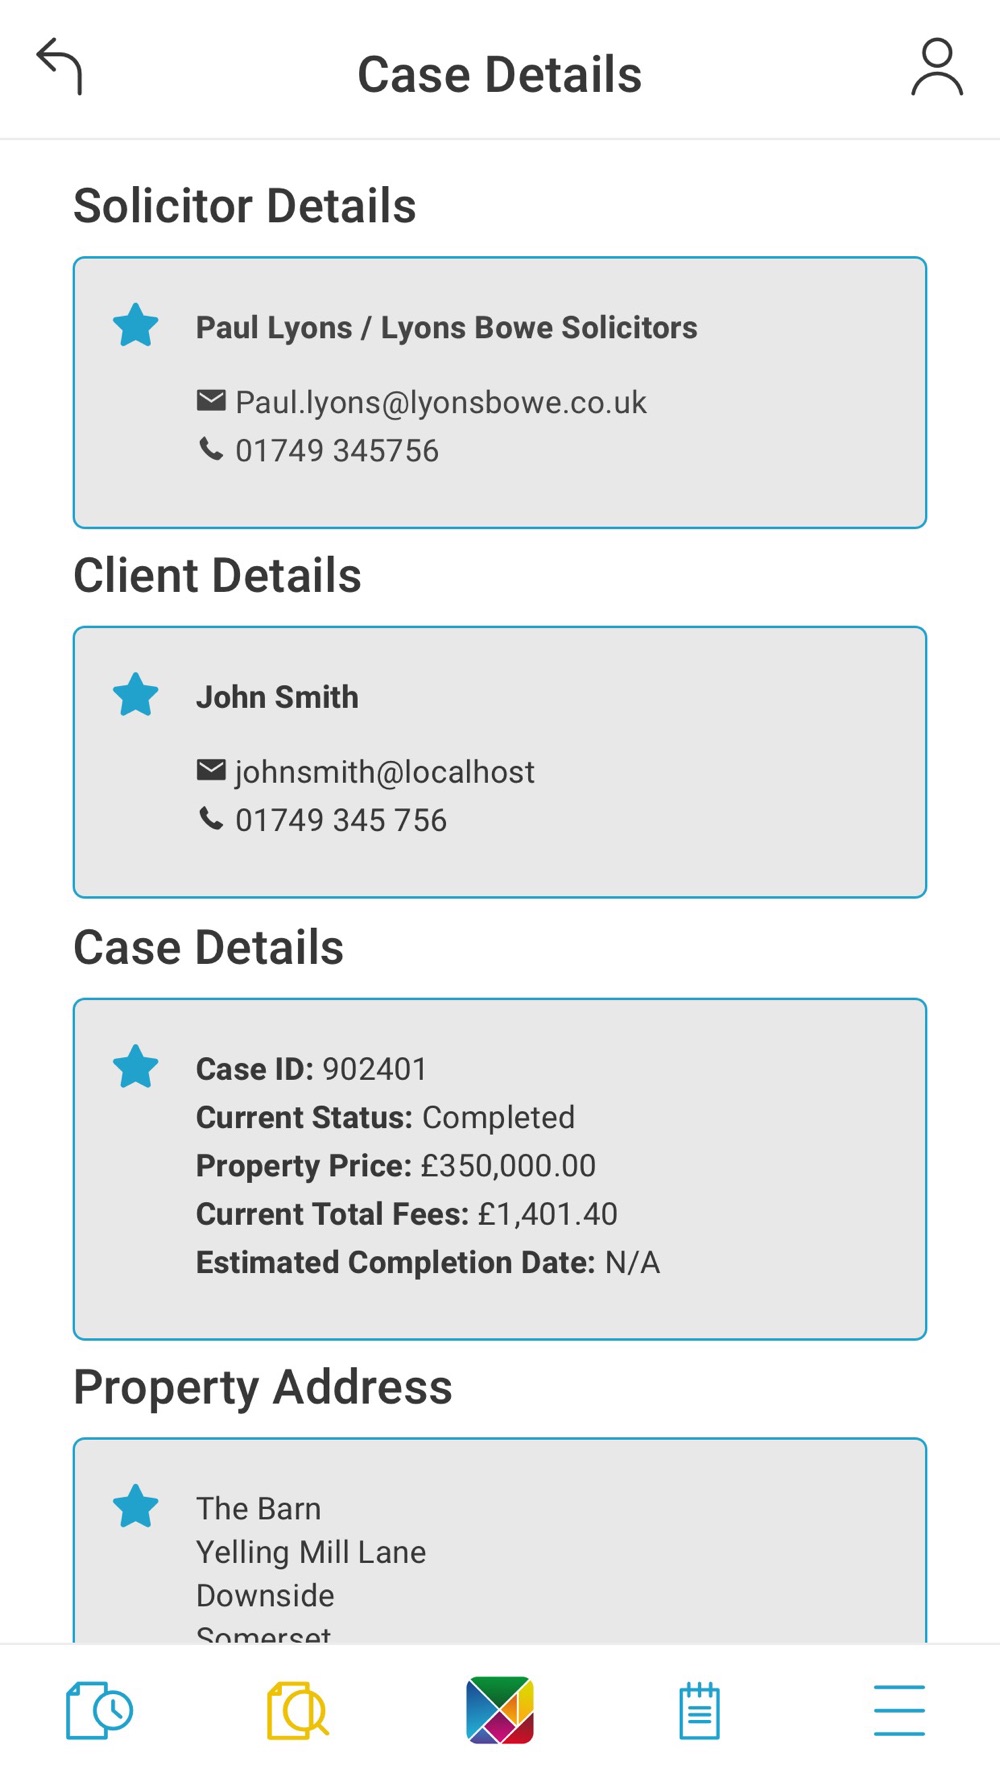Viewport: 1000px width, 1778px height.
Task: Select the Yelling Mill Lane address line
Action: pyautogui.click(x=311, y=1552)
